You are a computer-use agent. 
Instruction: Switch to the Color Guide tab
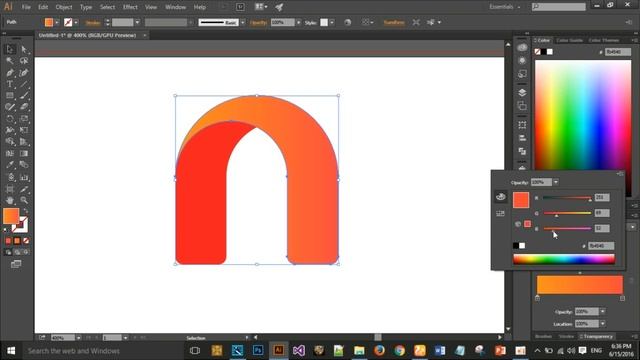click(569, 40)
